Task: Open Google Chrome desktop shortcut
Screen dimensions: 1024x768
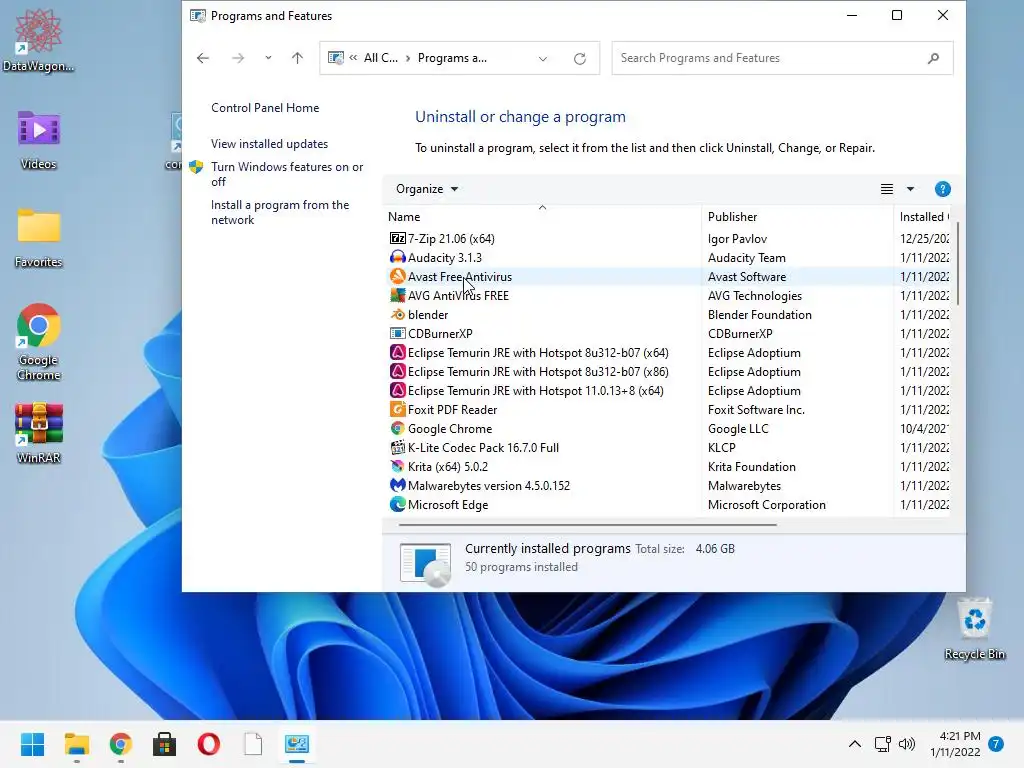Action: point(39,342)
